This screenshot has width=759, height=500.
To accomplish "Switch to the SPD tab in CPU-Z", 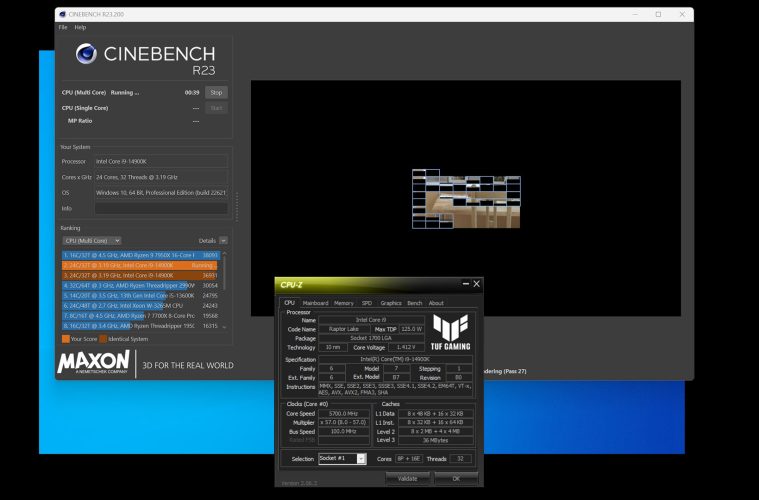I will pos(367,303).
